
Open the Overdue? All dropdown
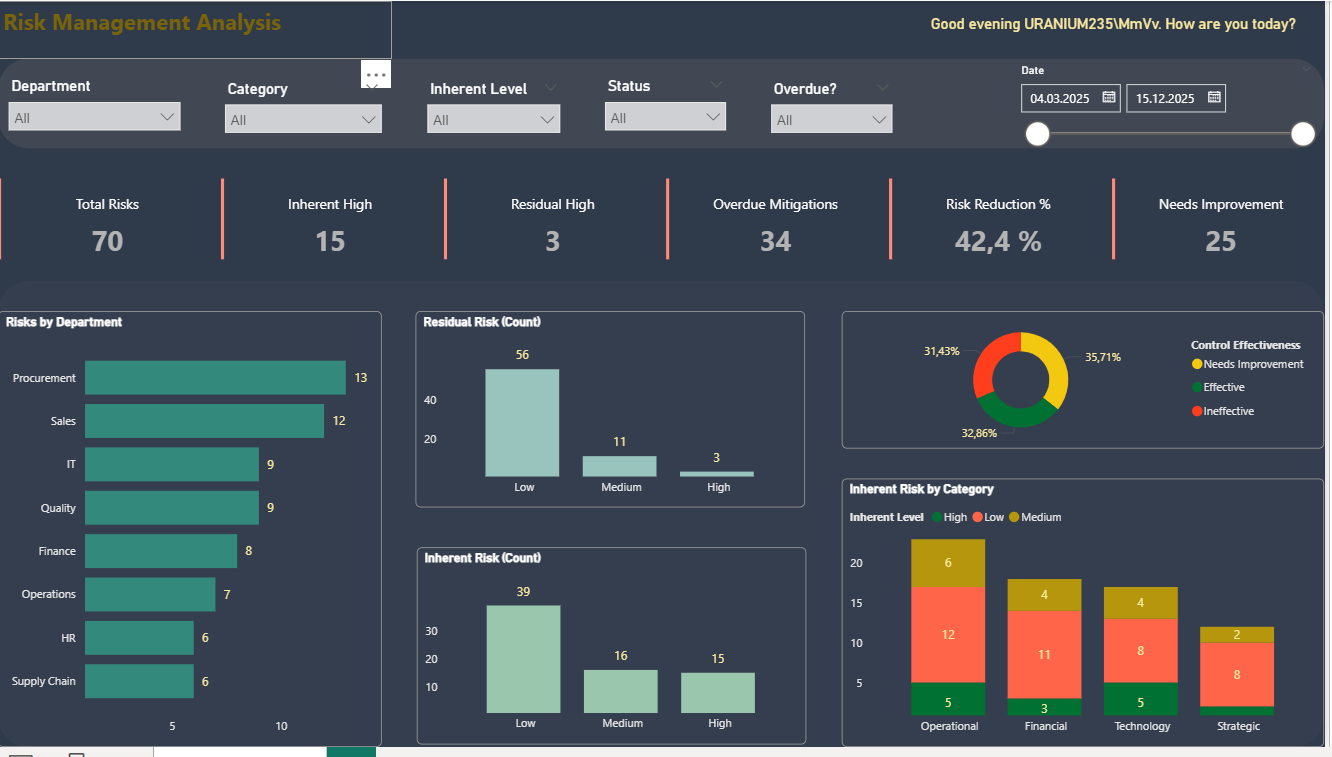(831, 119)
